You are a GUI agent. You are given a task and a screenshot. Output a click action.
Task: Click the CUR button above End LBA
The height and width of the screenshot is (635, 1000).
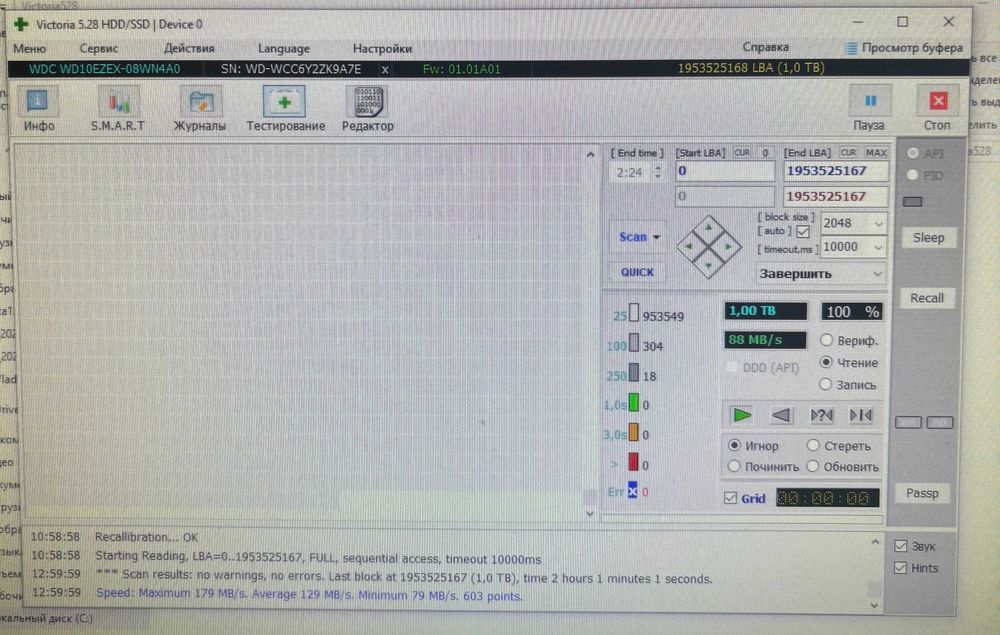[x=848, y=153]
